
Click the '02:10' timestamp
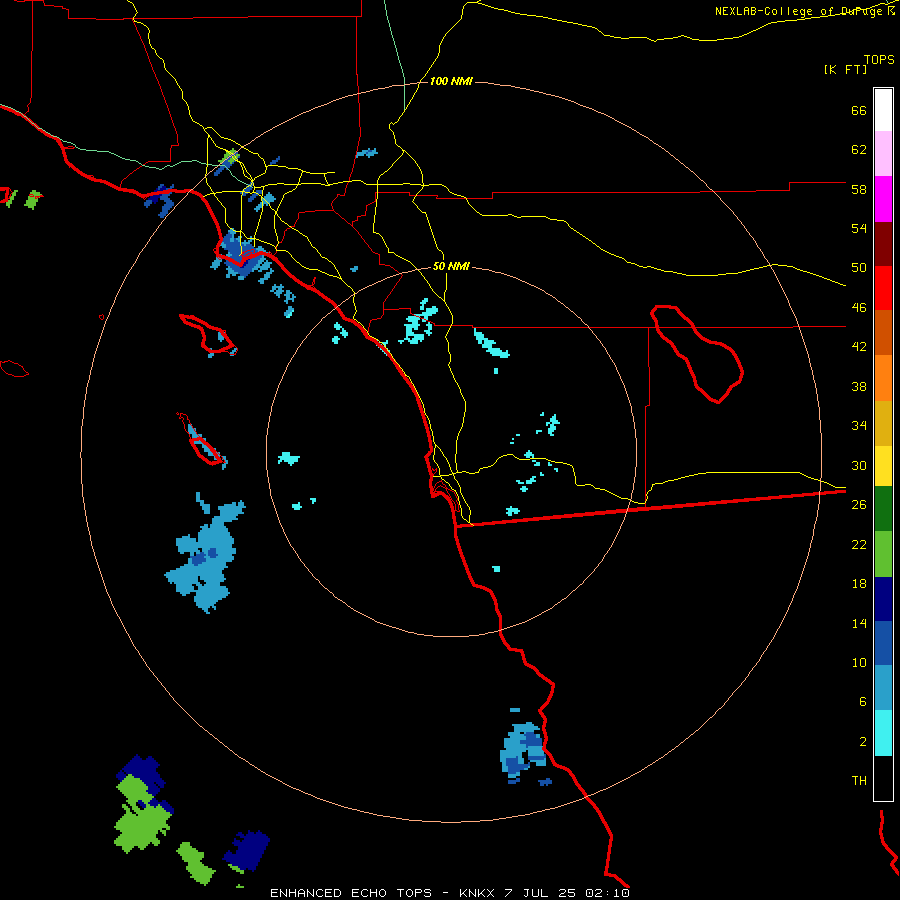coord(607,893)
